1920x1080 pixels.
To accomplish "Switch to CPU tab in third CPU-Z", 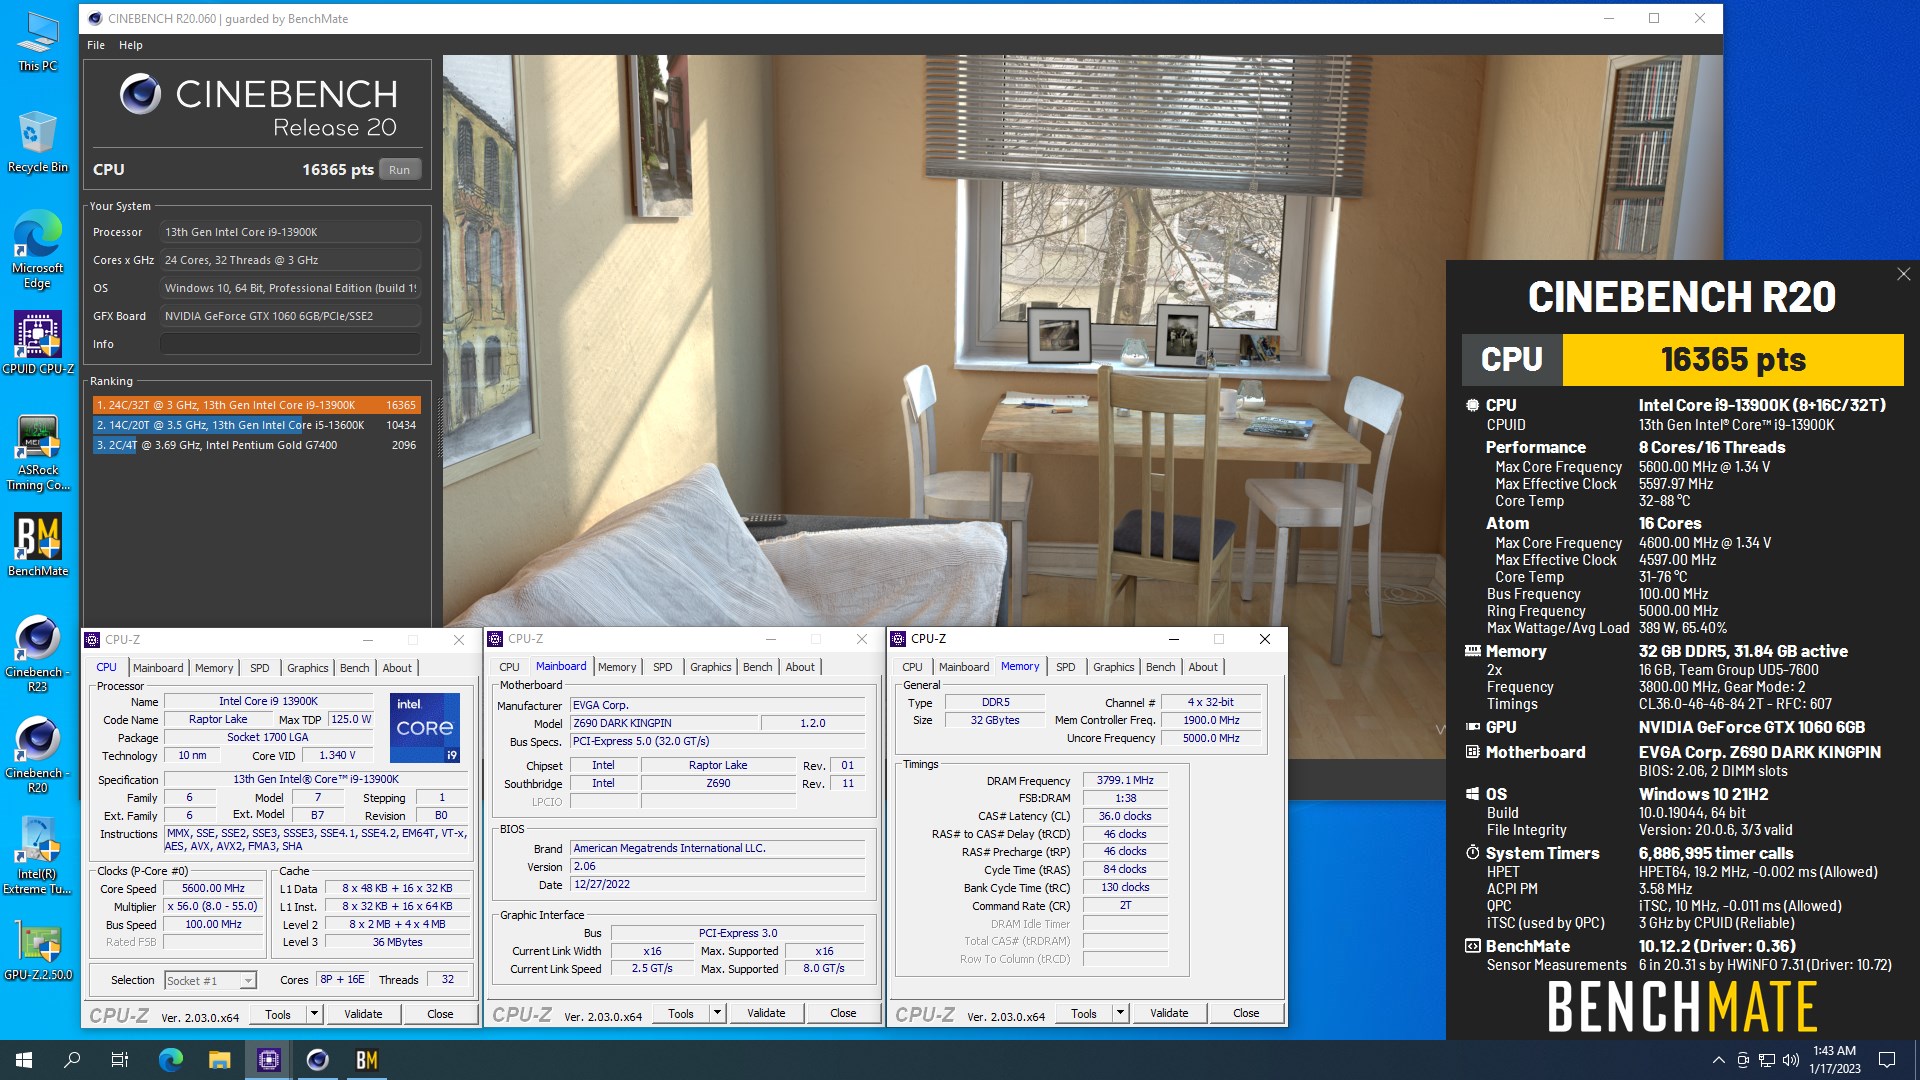I will [x=912, y=667].
